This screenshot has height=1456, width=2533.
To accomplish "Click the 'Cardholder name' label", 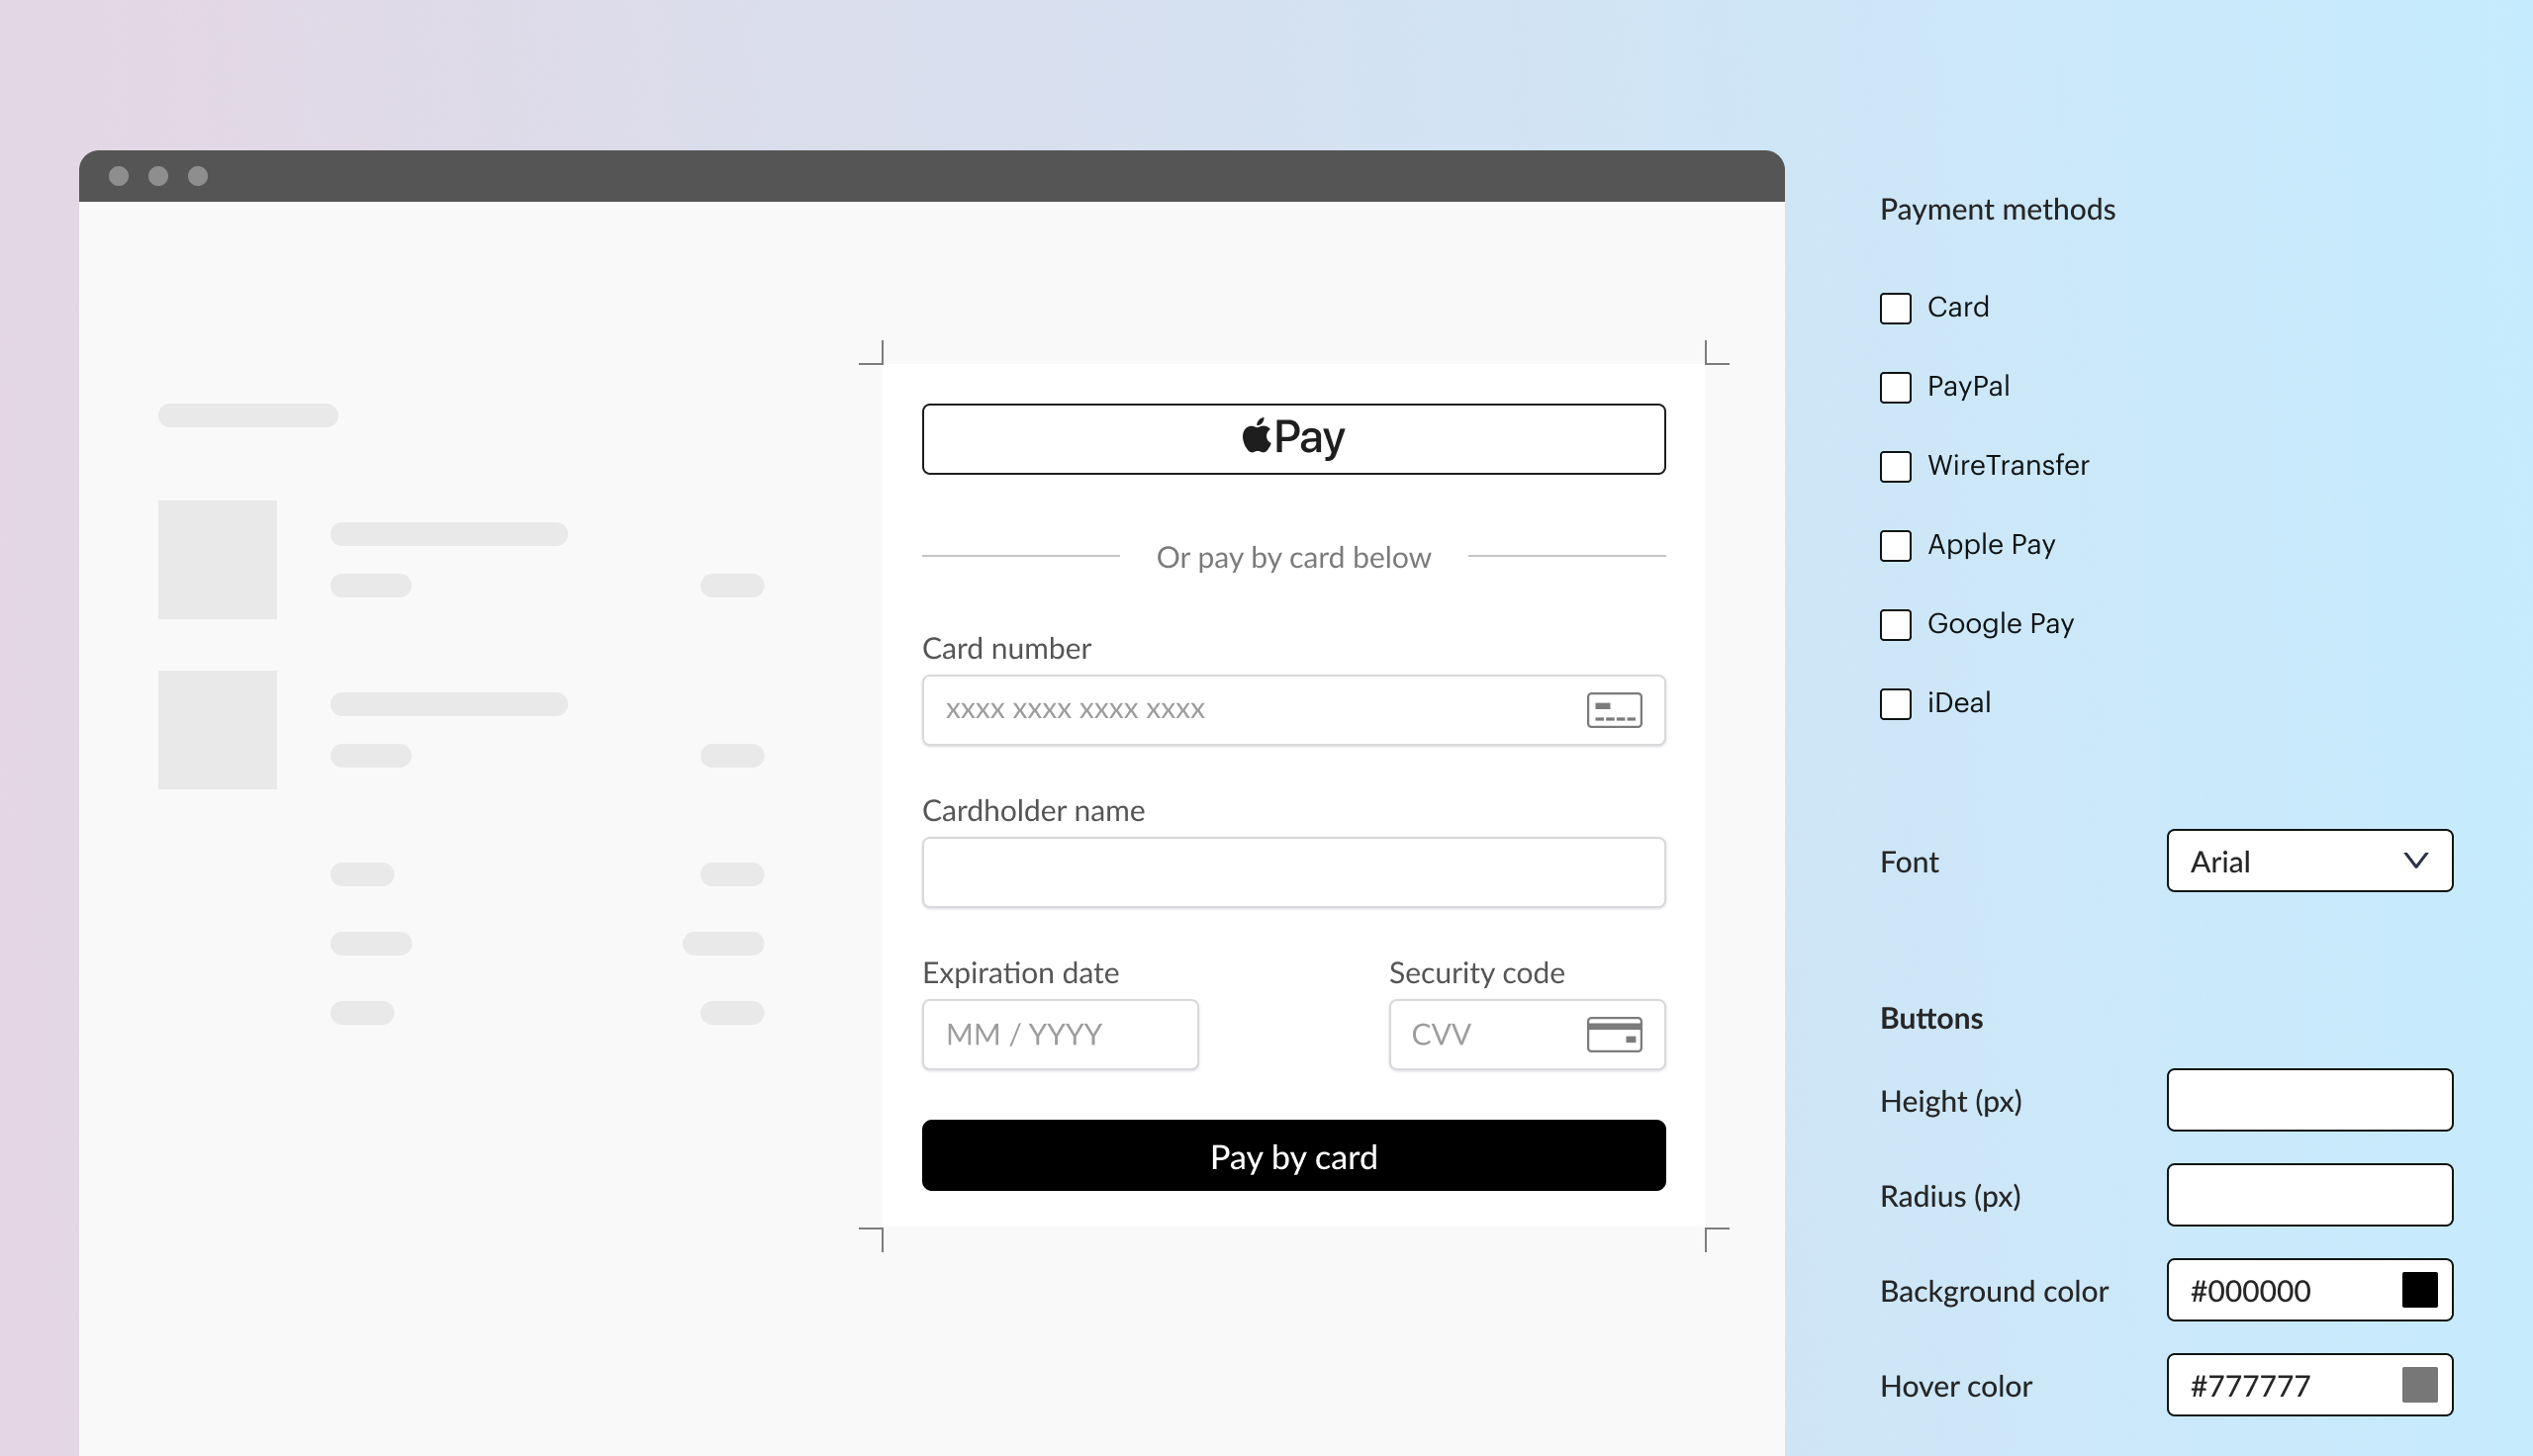I will [1033, 810].
